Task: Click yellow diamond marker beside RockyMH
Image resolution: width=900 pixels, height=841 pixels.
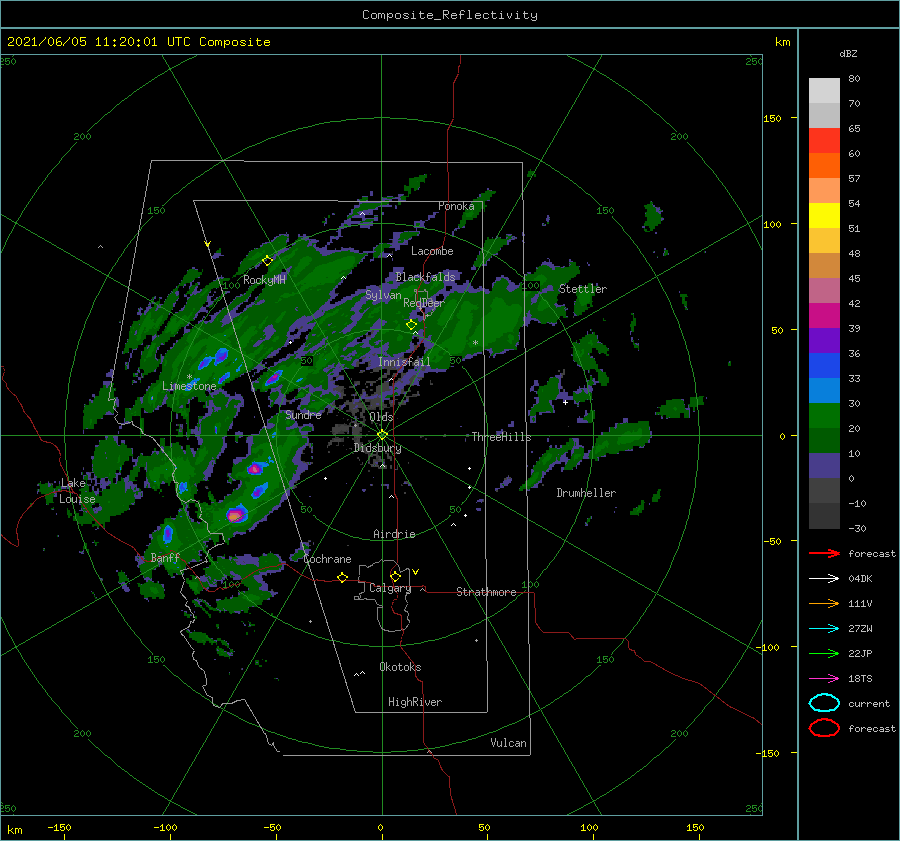Action: pos(267,261)
